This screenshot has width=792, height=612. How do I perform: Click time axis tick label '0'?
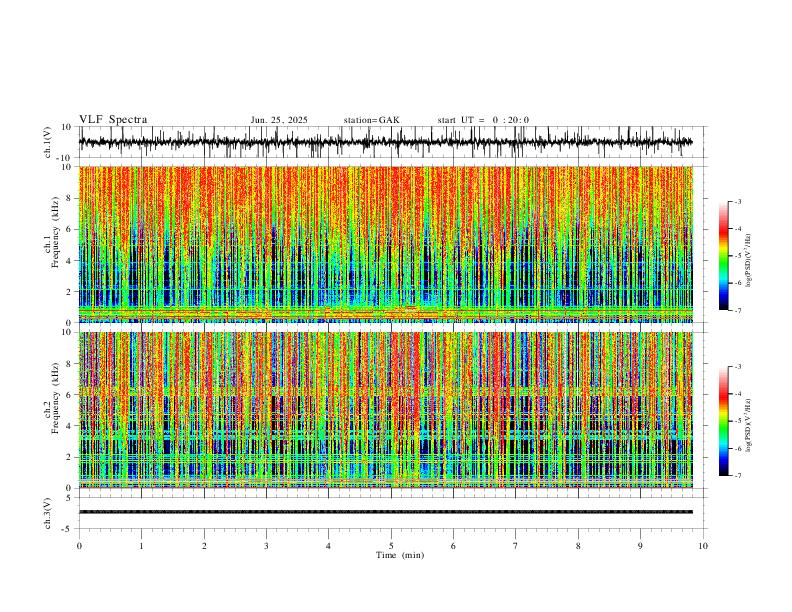79,546
